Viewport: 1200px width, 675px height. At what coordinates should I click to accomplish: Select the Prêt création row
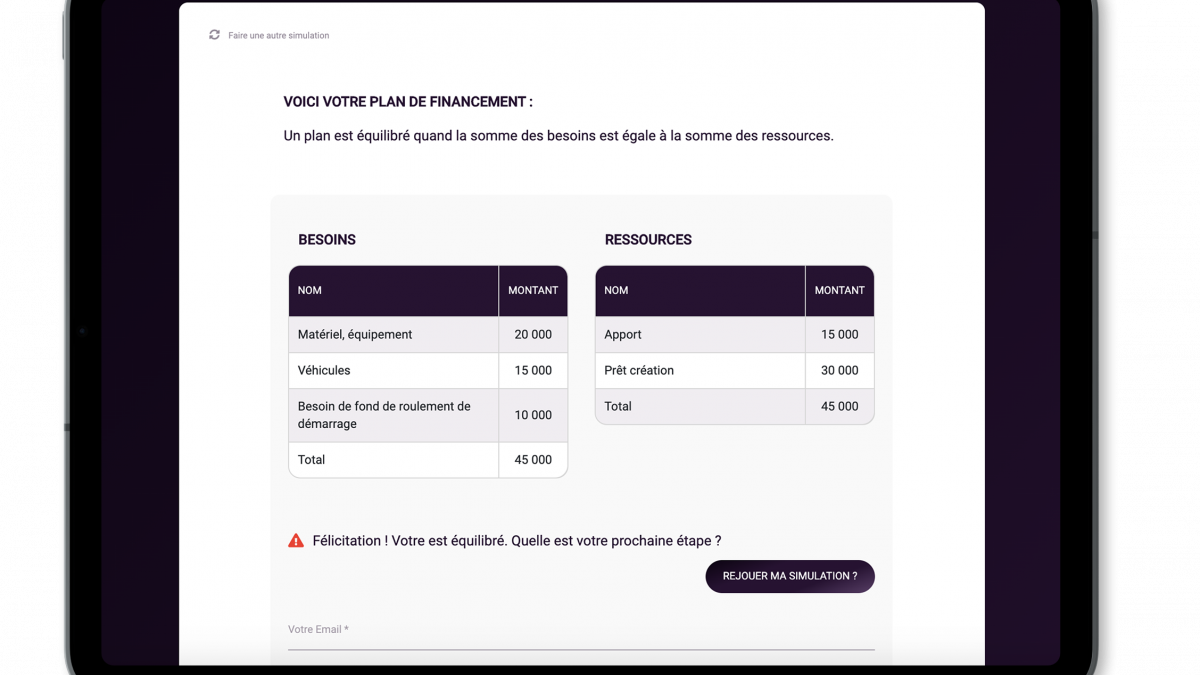click(x=735, y=371)
